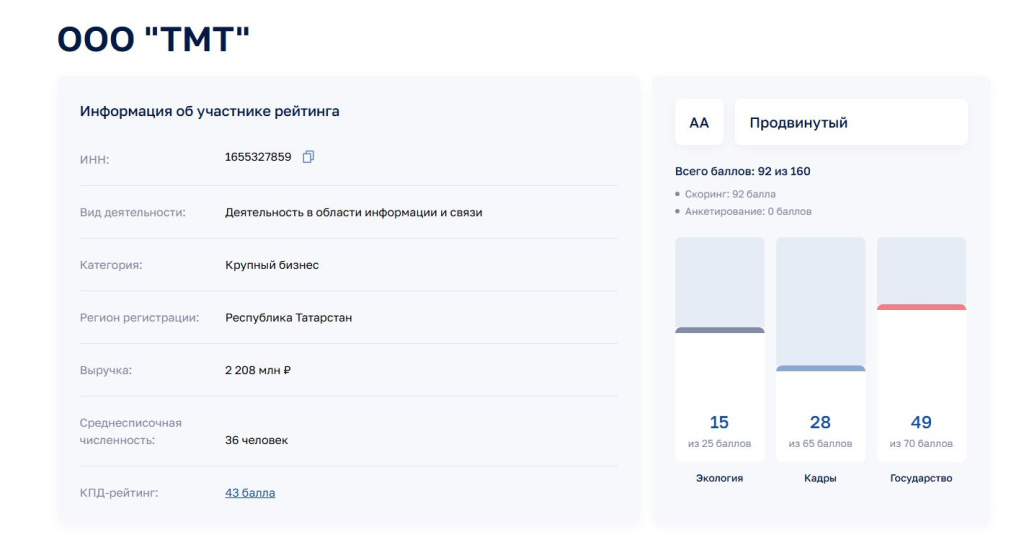Click the Государство score value 49
Viewport: 1024px width, 545px height.
[x=921, y=422]
